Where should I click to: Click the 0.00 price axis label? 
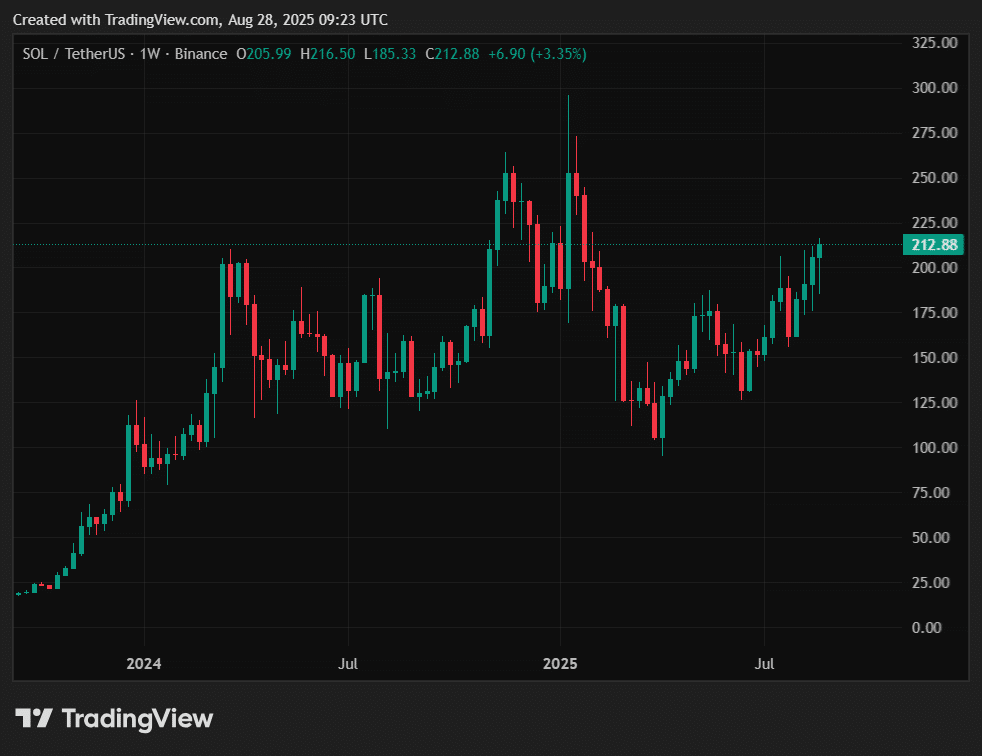tap(941, 627)
